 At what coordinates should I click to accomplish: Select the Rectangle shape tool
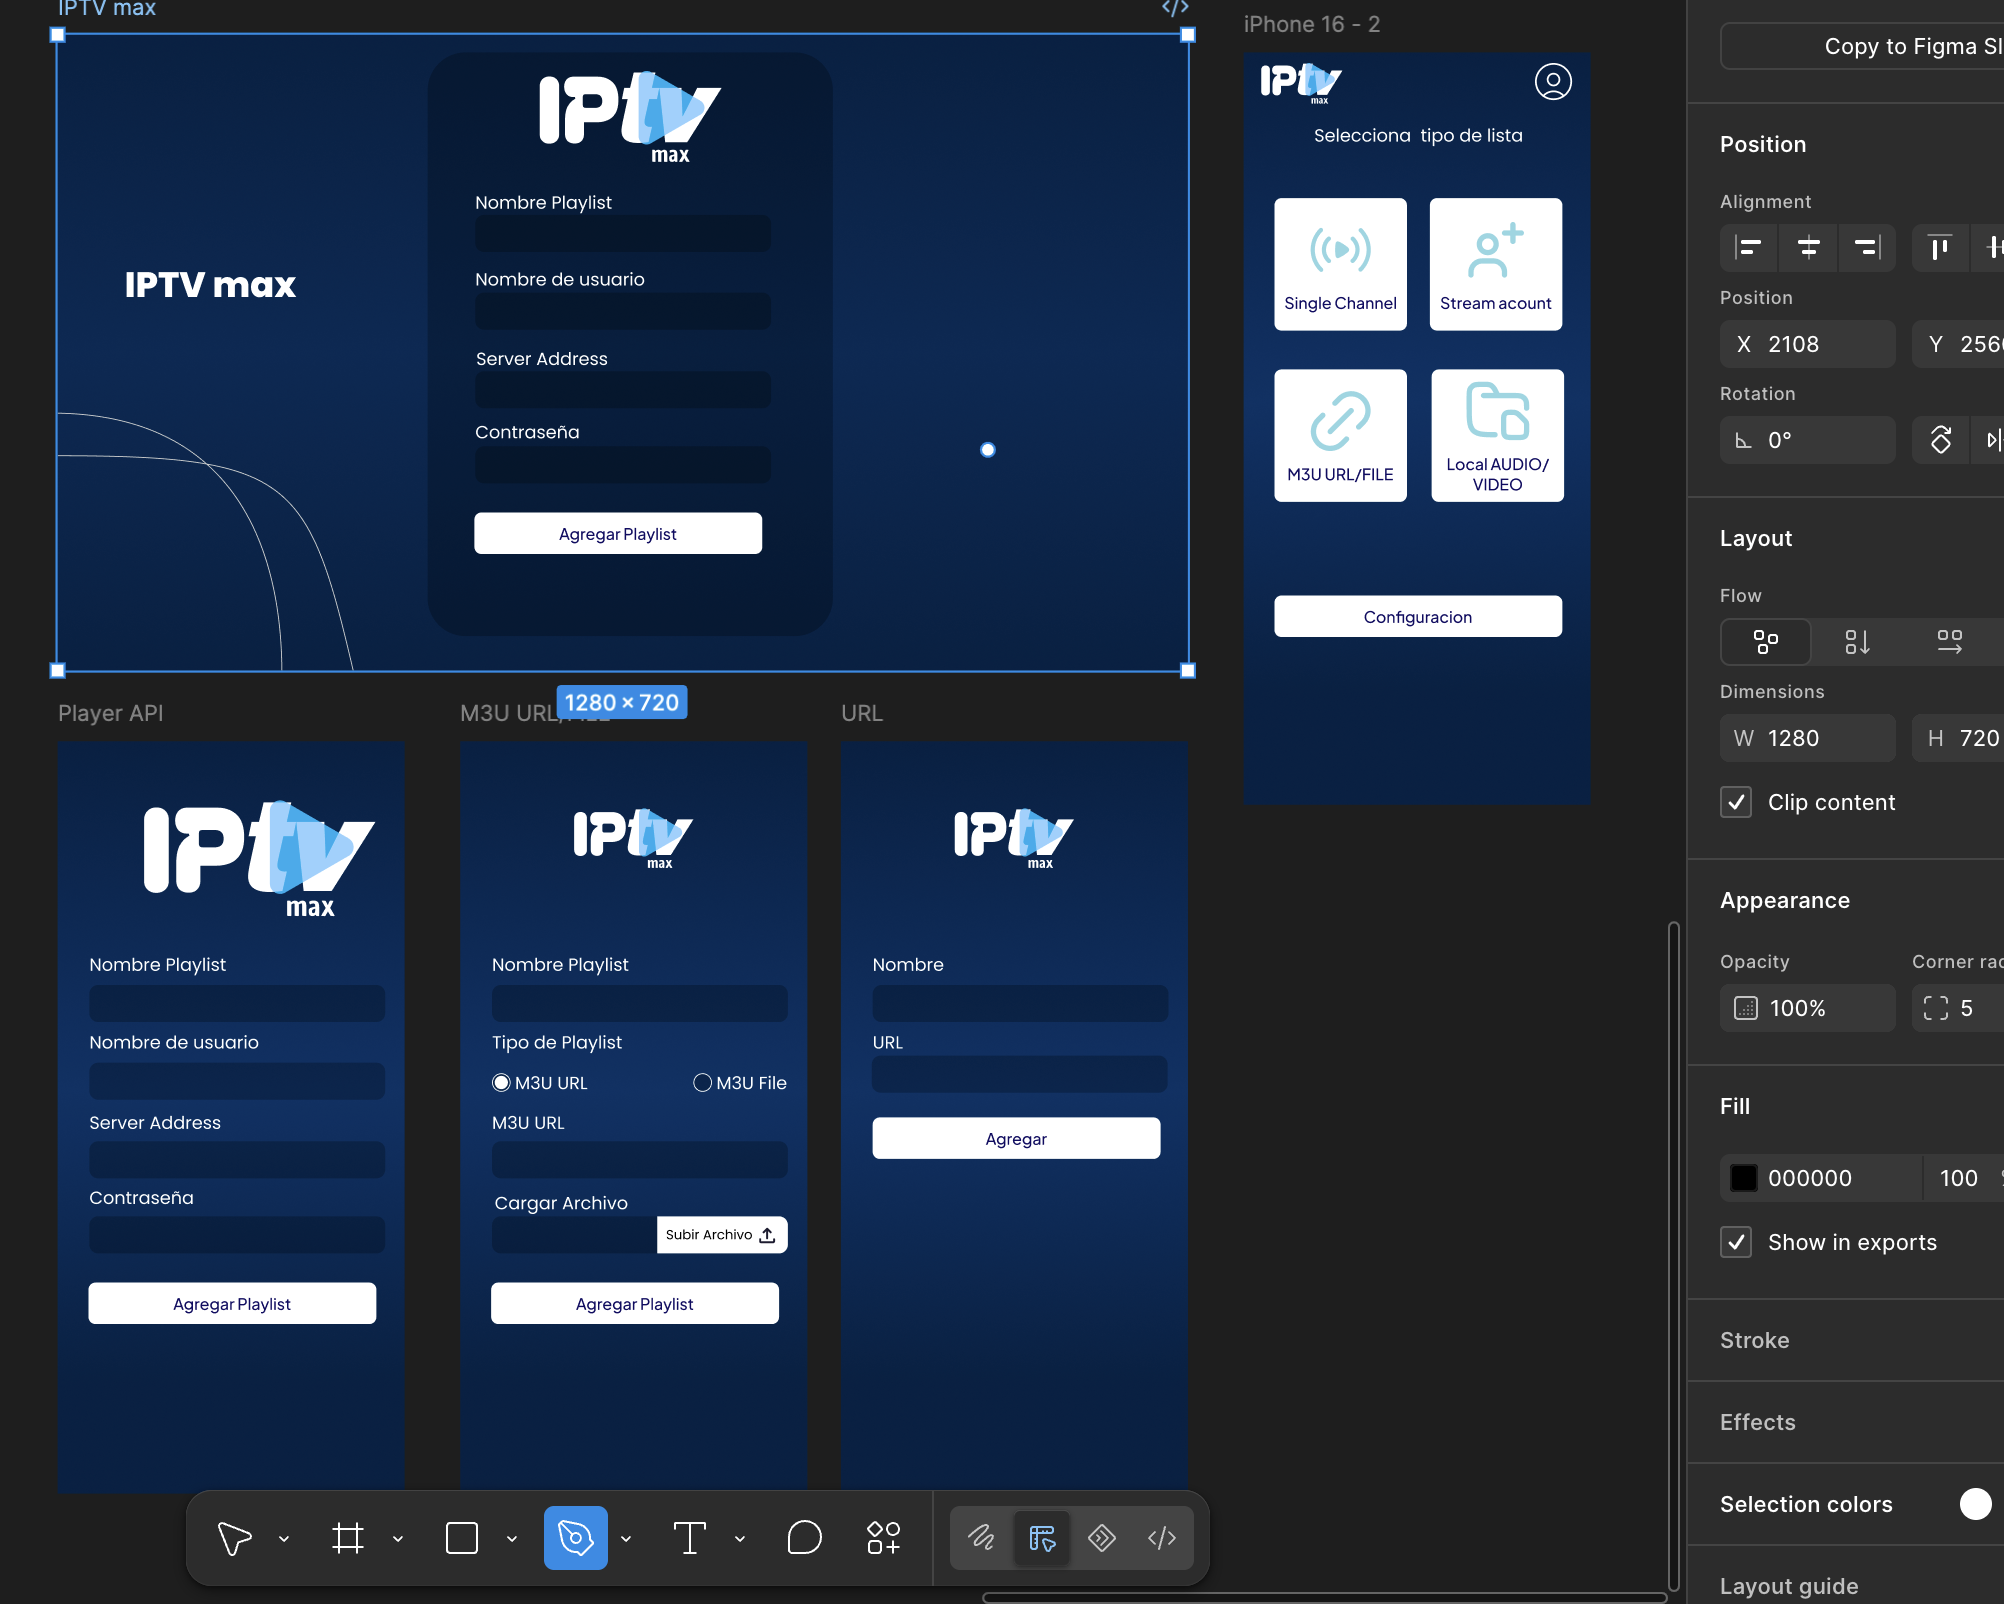click(462, 1538)
